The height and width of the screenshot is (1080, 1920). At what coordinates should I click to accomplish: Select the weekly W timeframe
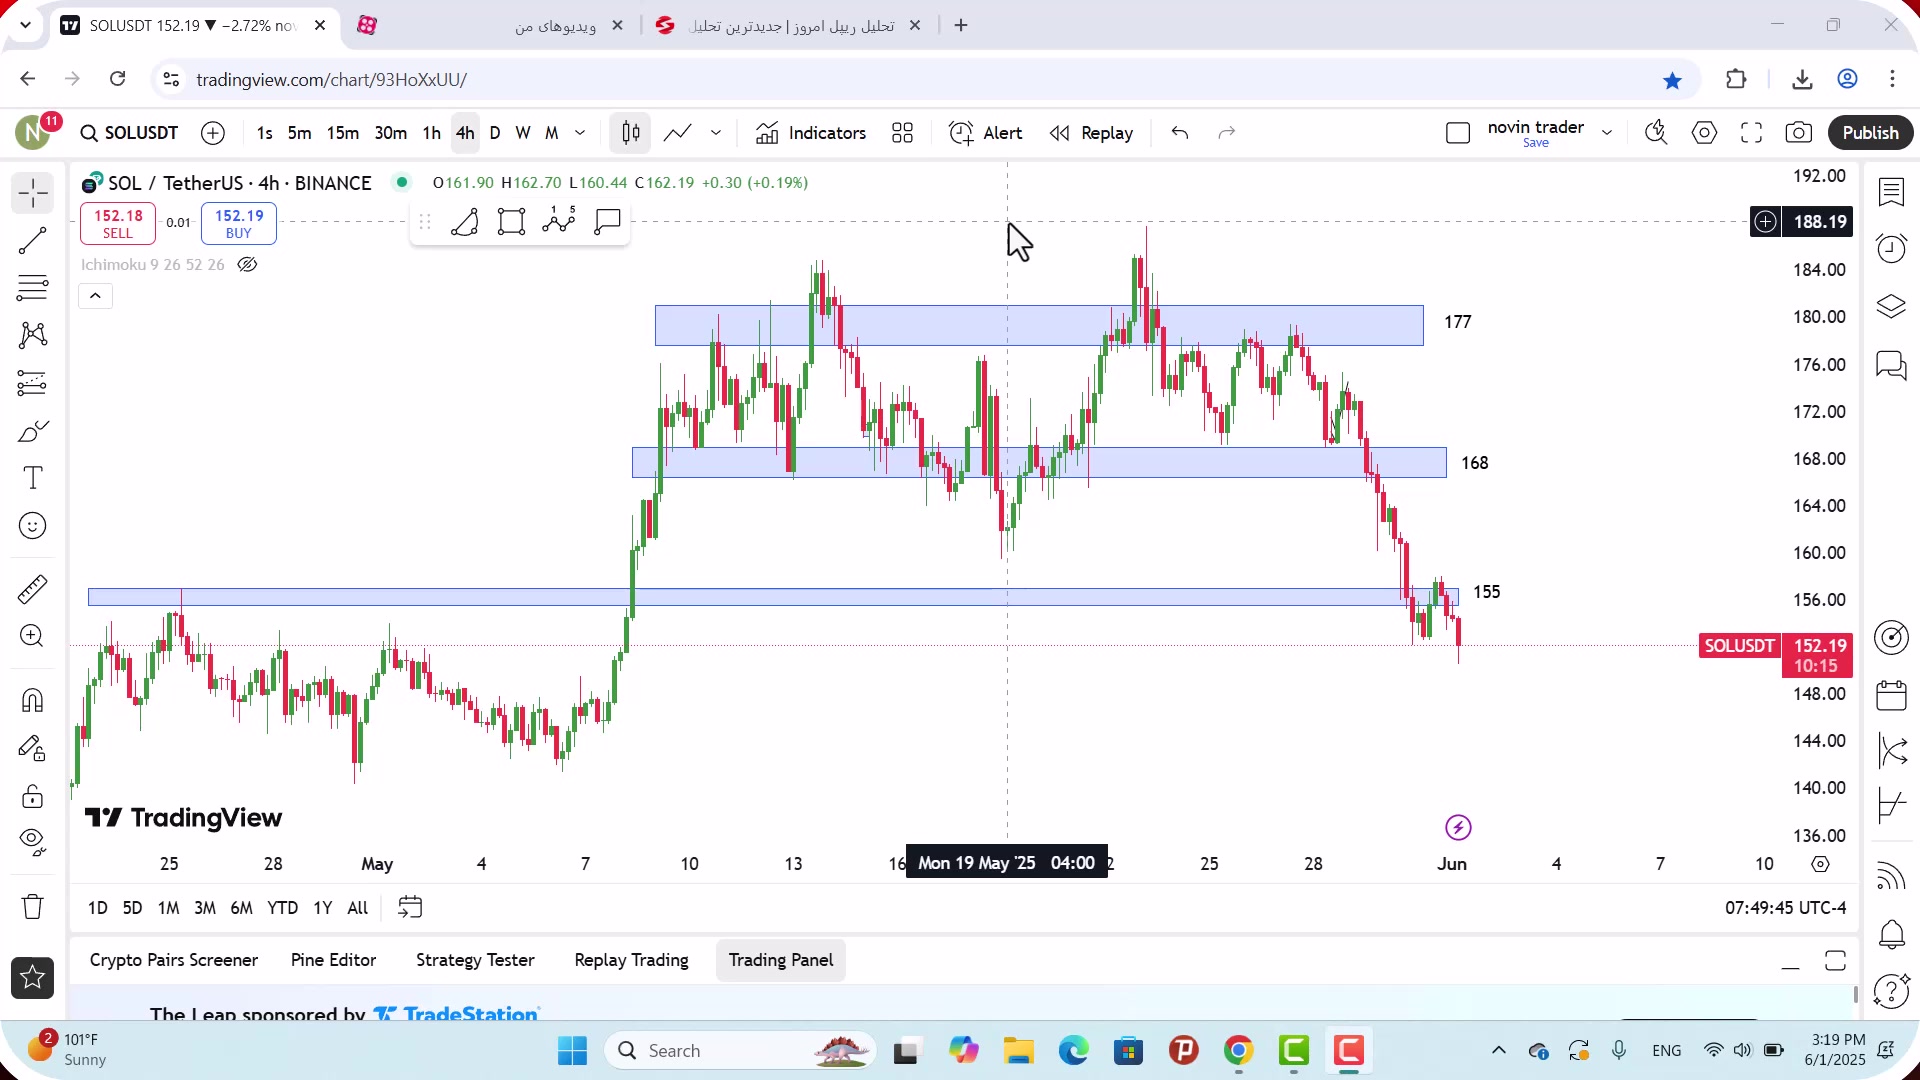click(523, 133)
